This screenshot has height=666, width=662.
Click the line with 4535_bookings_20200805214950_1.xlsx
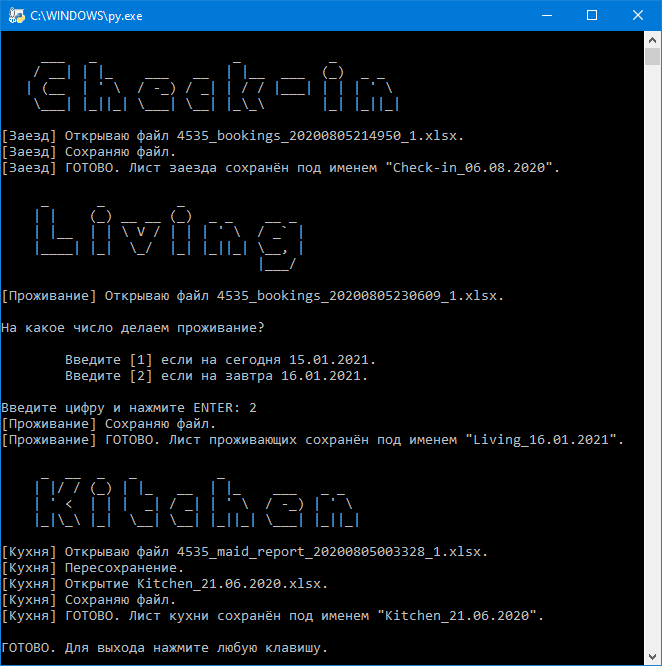point(232,136)
